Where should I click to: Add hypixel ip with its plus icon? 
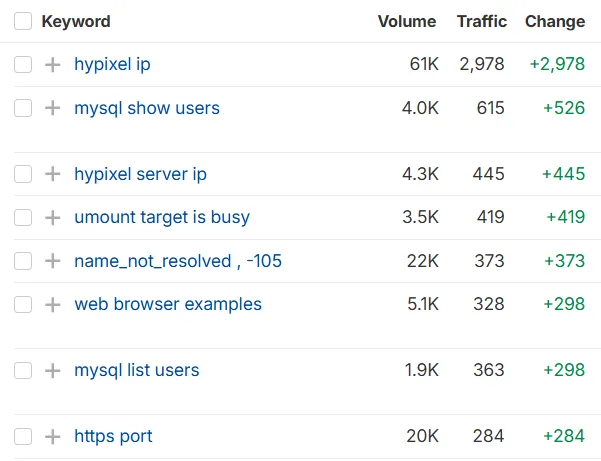(53, 64)
